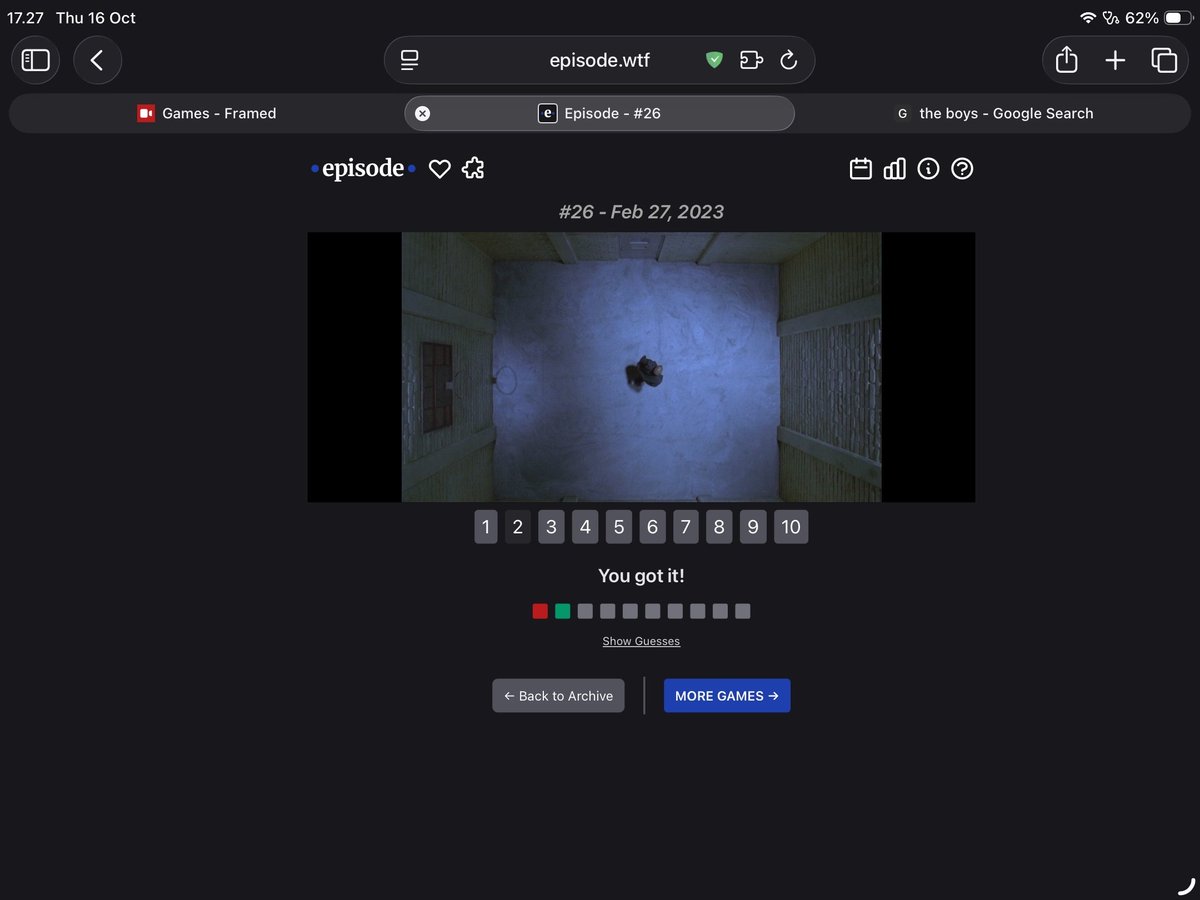Screen dimensions: 1200x900
Task: Switch to the boys - Google Search tab
Action: (x=994, y=113)
